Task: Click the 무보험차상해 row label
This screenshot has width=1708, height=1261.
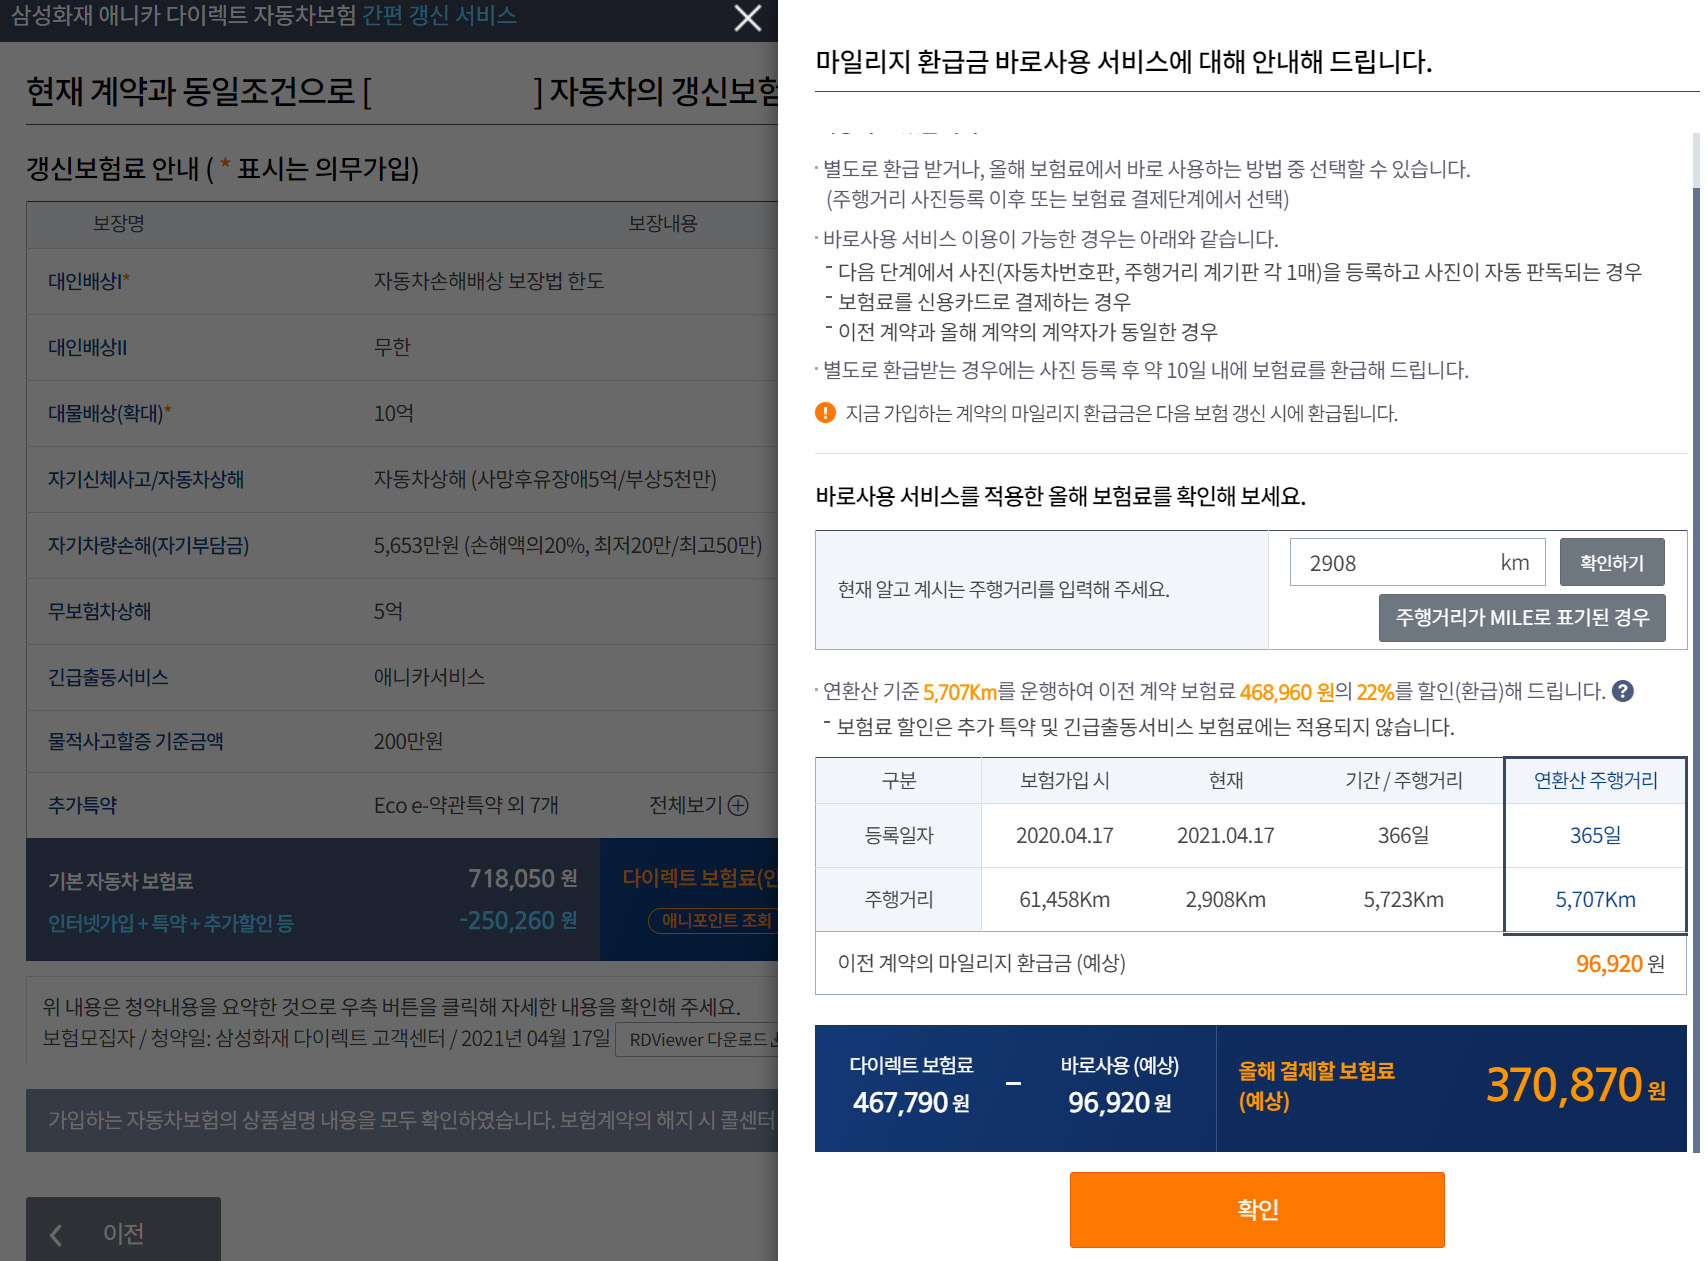Action: point(100,611)
